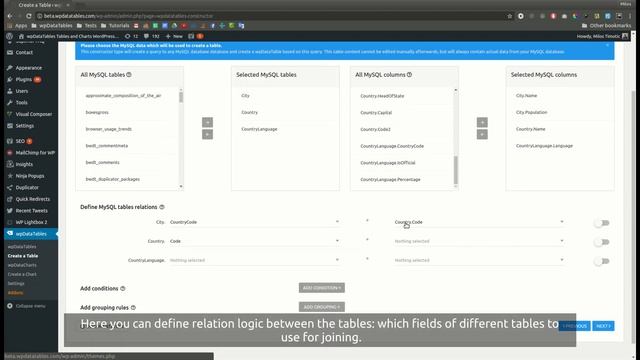640x360 pixels.
Task: Click help icon beside Add conditions
Action: pyautogui.click(x=123, y=289)
